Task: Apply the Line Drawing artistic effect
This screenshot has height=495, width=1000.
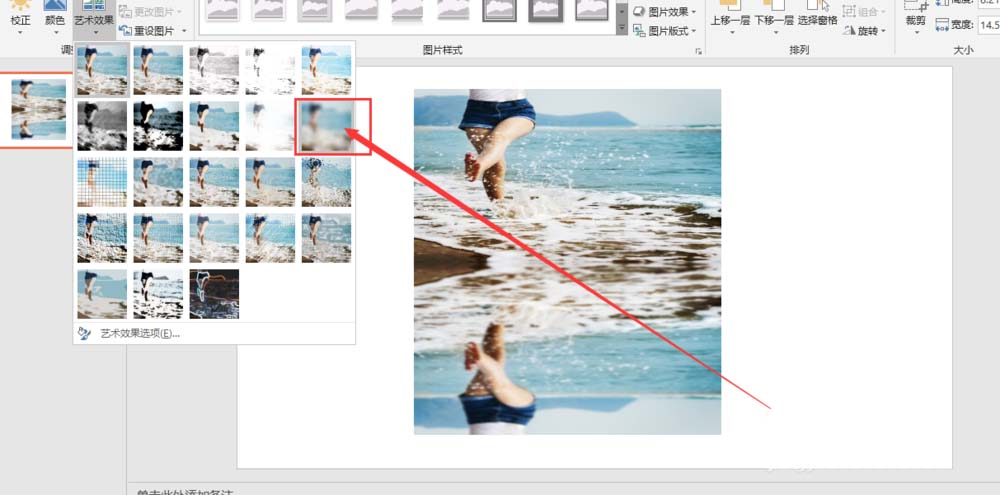Action: (327, 70)
